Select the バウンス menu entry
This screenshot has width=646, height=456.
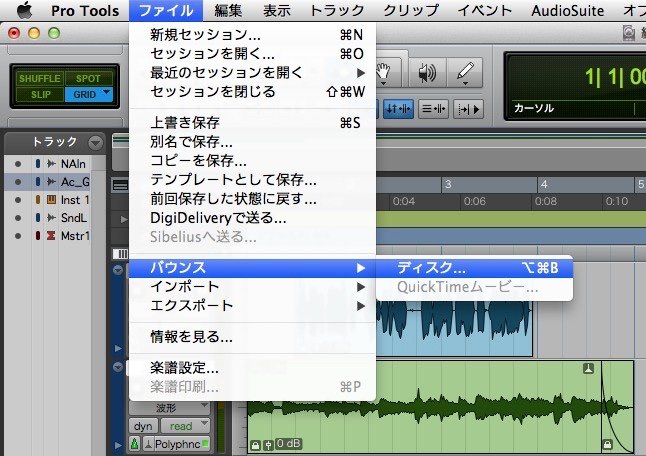(253, 268)
